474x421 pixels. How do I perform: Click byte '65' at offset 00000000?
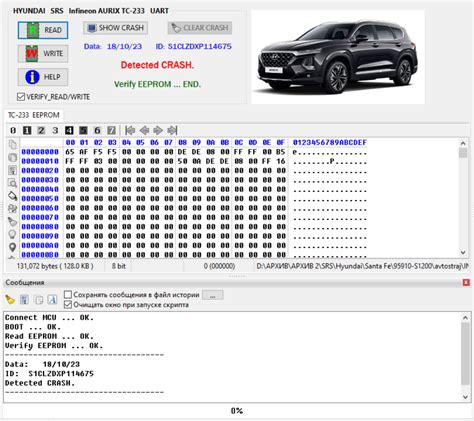click(70, 152)
